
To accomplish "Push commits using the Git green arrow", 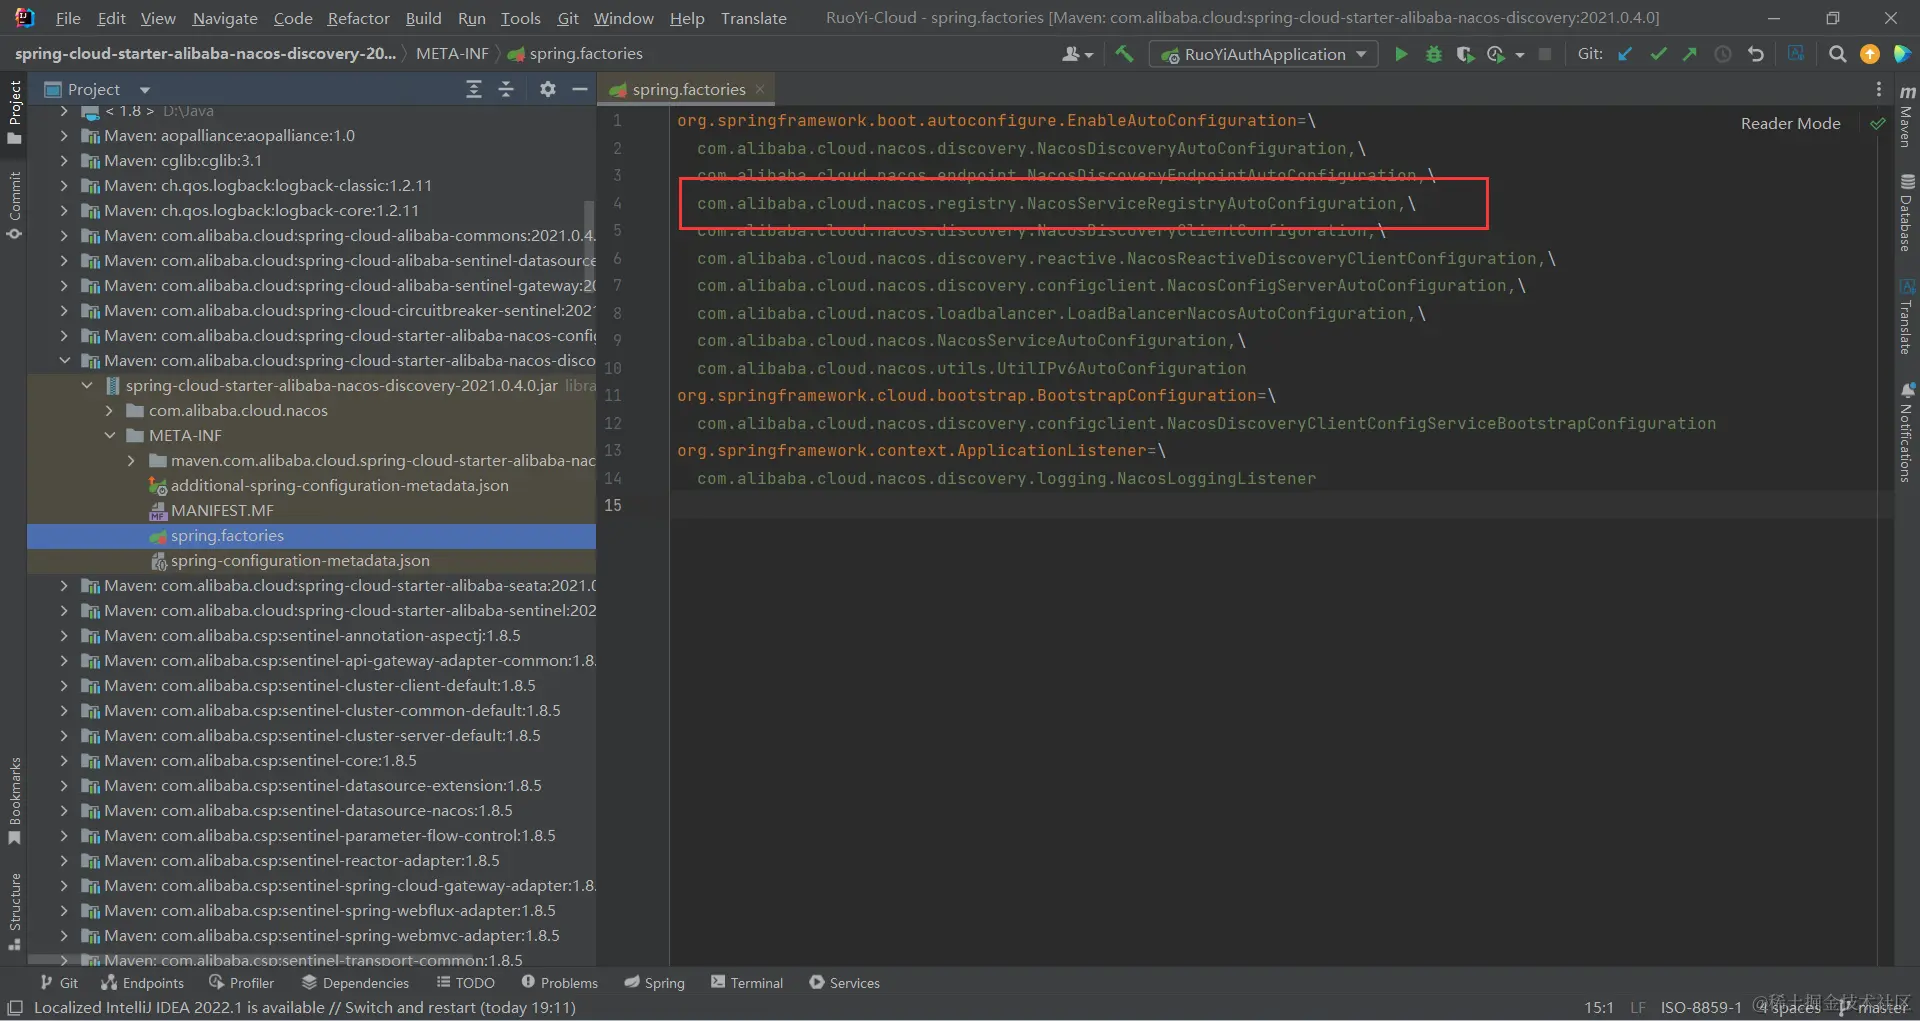I will pyautogui.click(x=1690, y=55).
